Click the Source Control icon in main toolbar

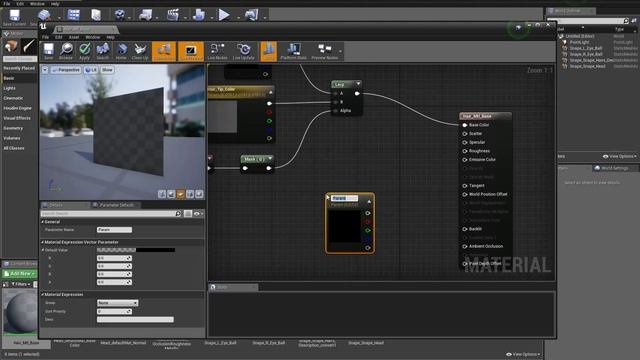tap(44, 16)
